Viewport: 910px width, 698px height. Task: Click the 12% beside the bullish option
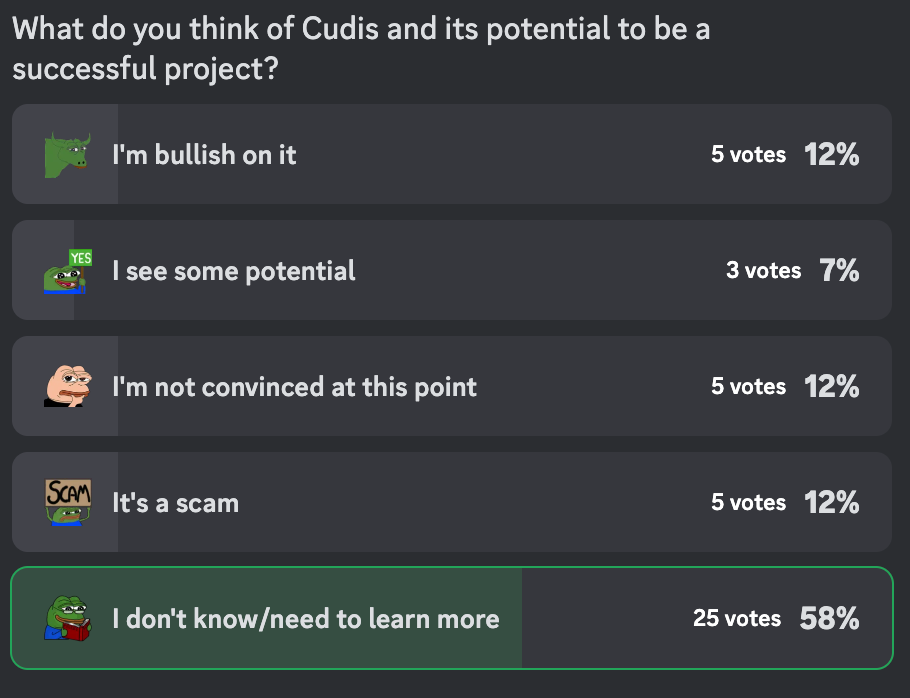[831, 155]
